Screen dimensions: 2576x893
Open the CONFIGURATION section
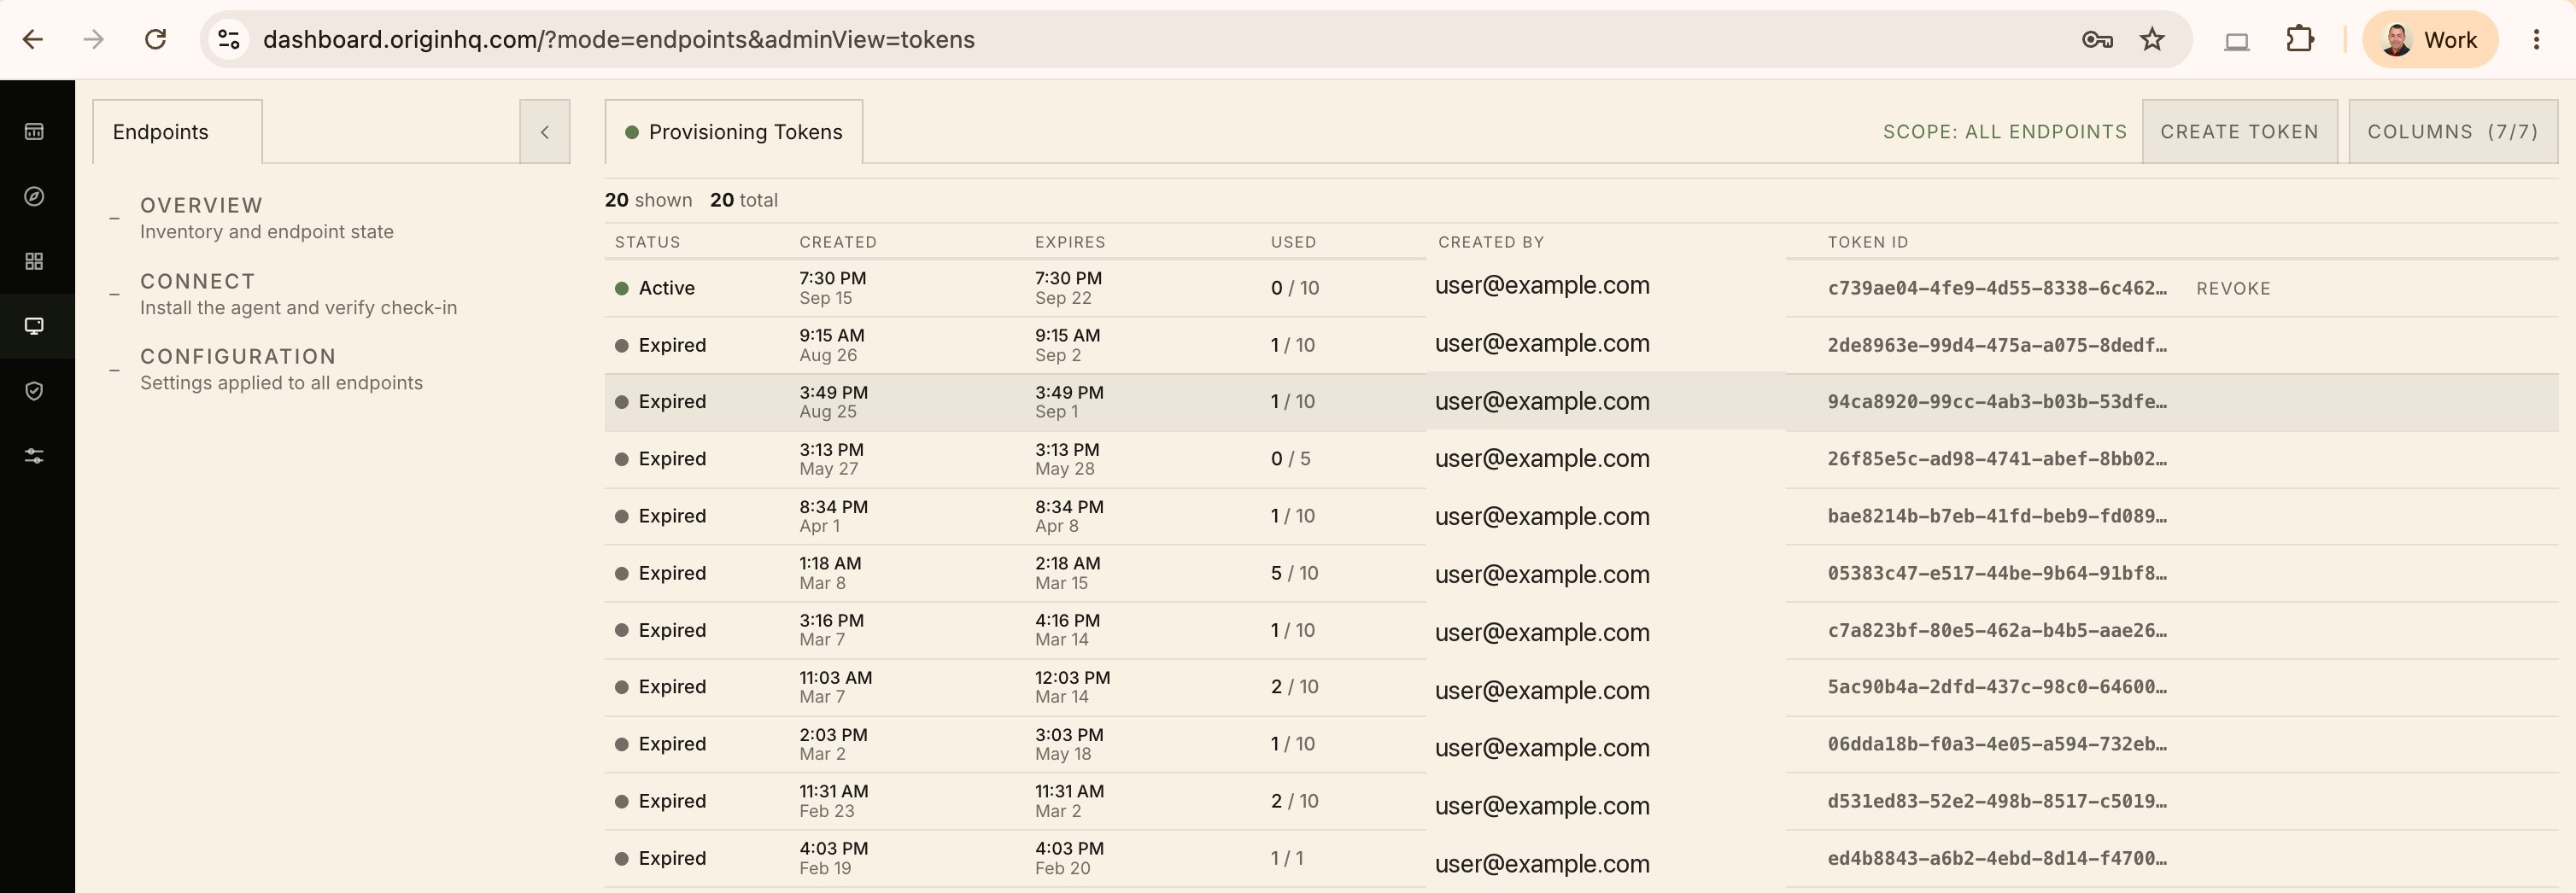281,368
